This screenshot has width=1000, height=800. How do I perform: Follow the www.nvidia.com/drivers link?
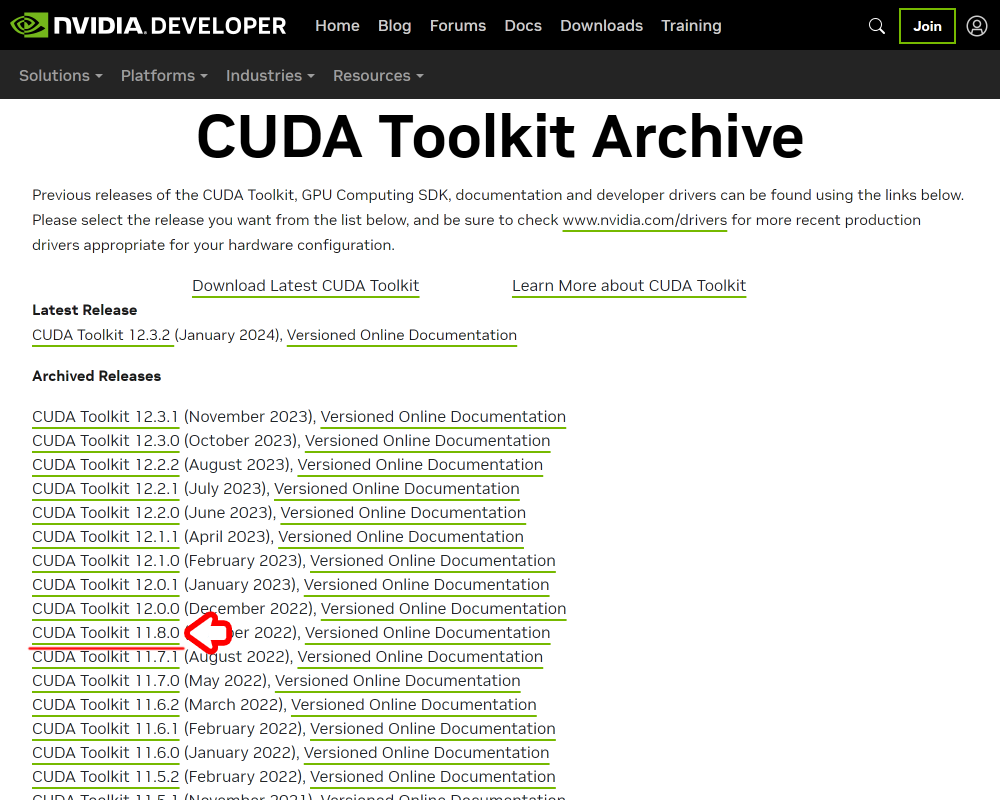tap(644, 220)
